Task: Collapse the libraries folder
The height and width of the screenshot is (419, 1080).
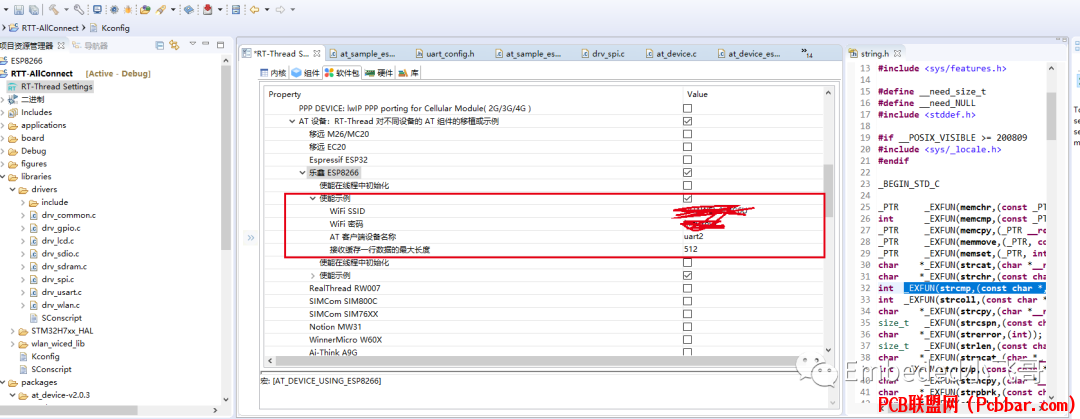Action: point(3,176)
